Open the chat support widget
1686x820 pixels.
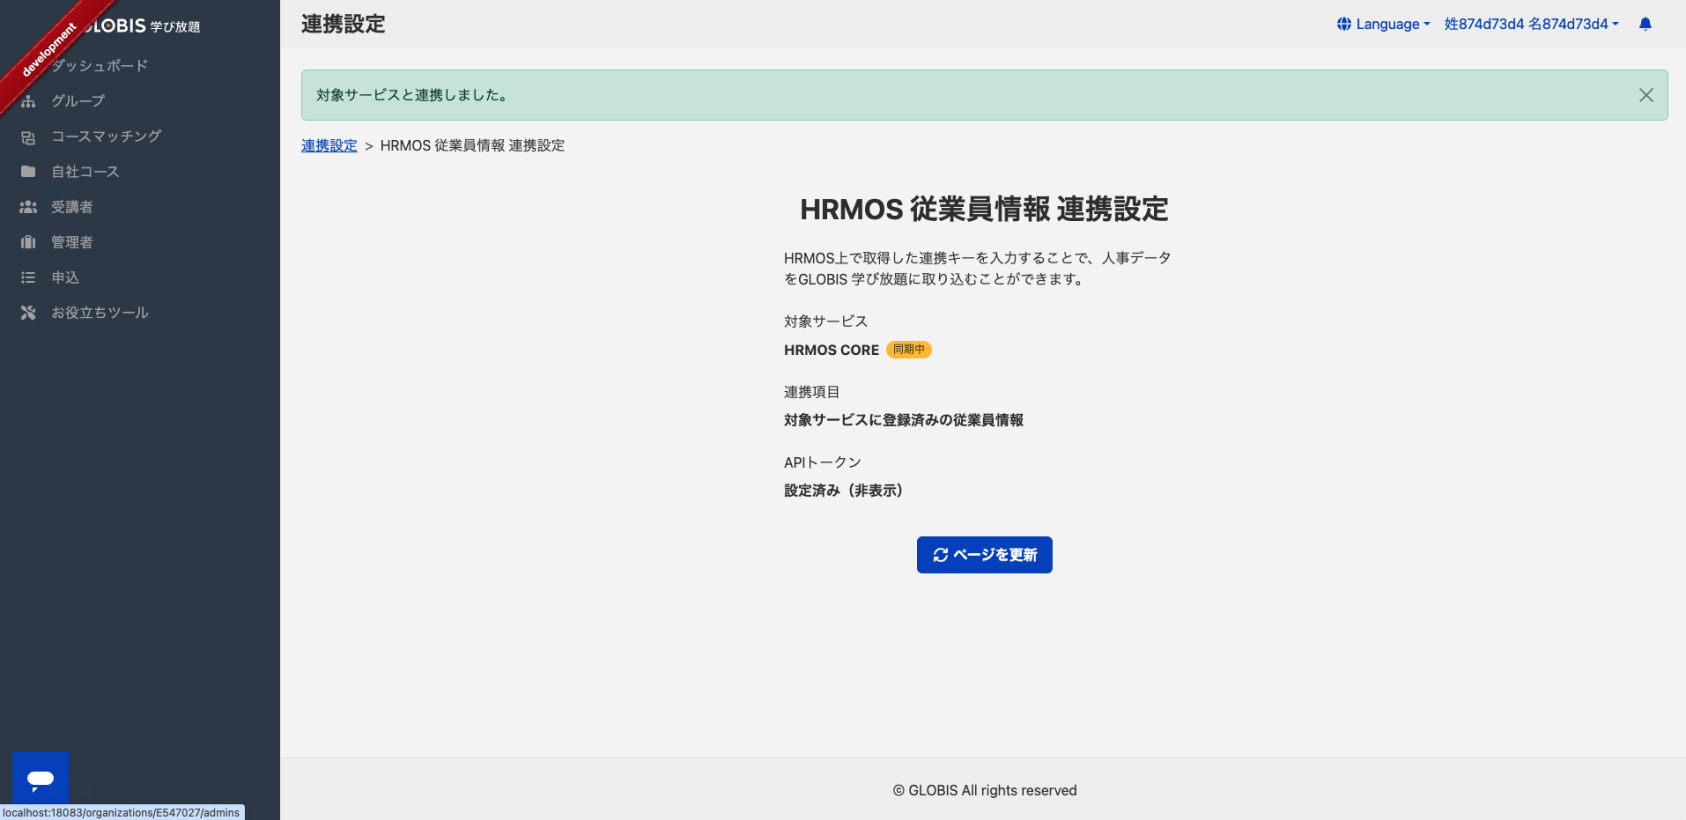[40, 778]
